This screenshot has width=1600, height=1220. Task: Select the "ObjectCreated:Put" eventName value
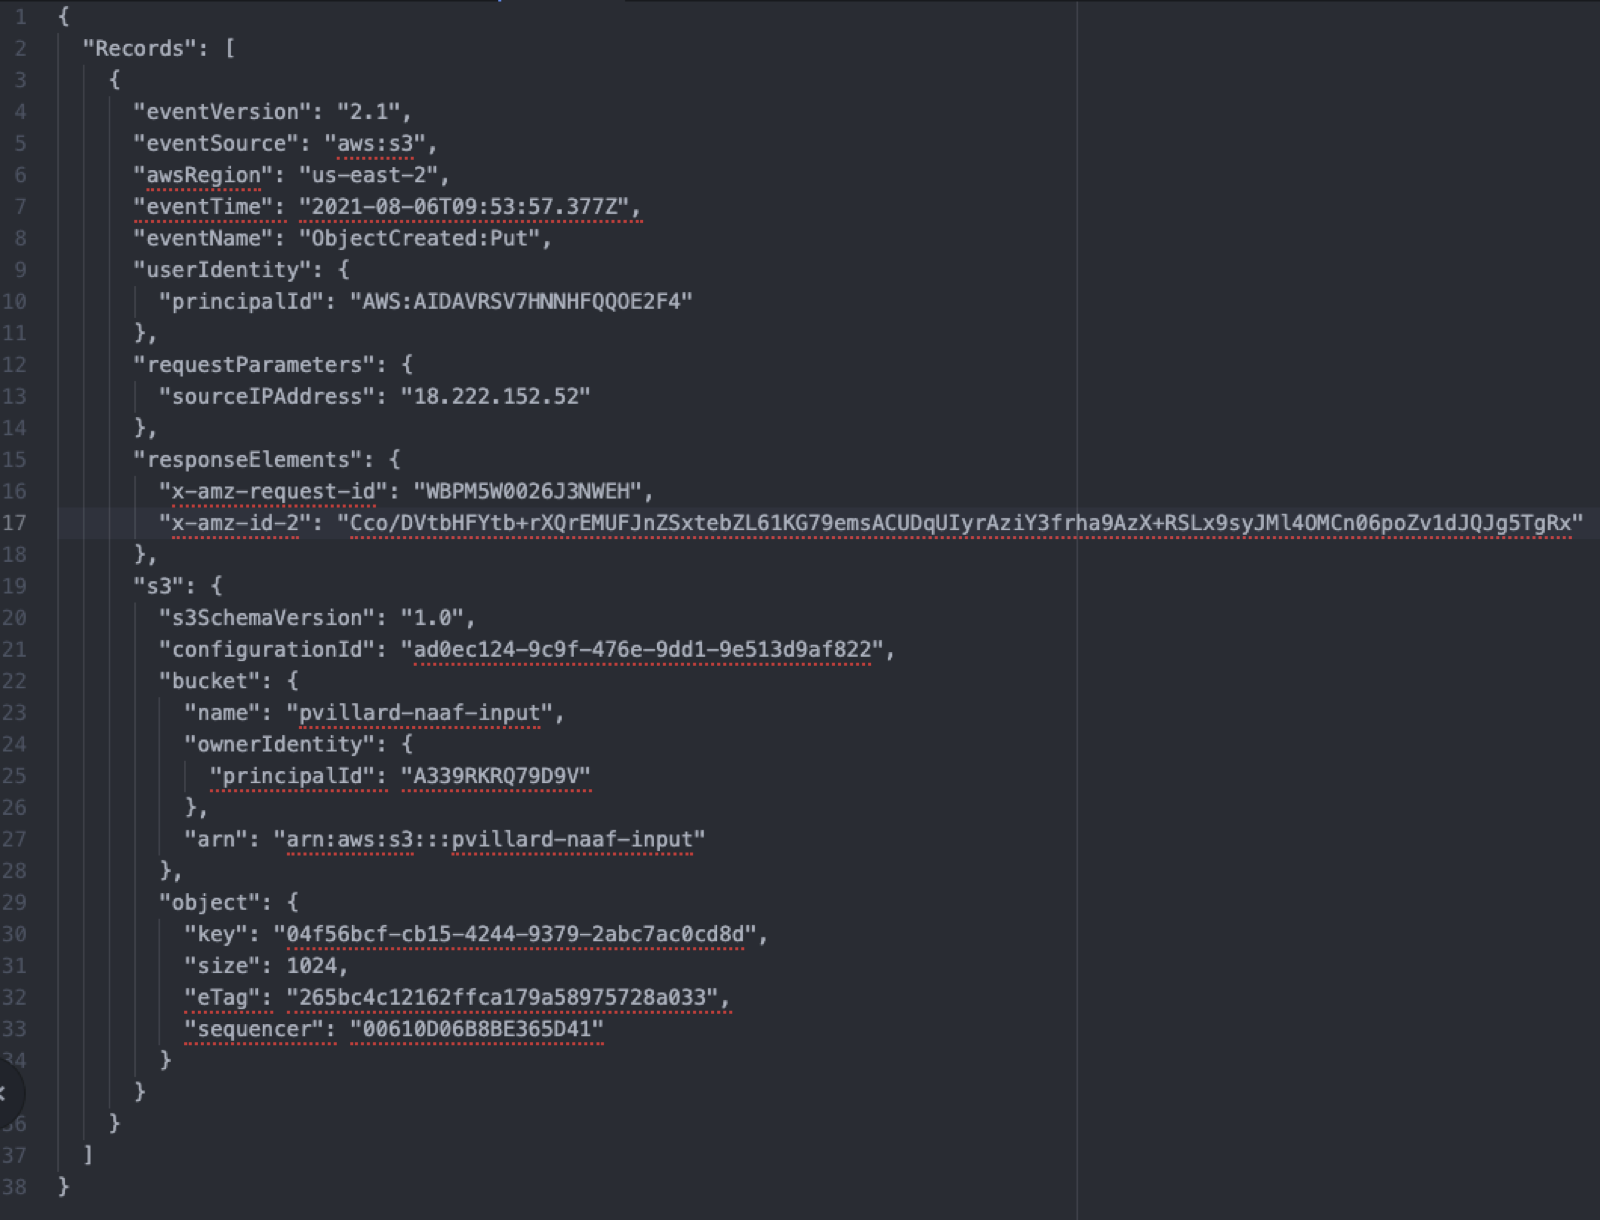coord(425,238)
